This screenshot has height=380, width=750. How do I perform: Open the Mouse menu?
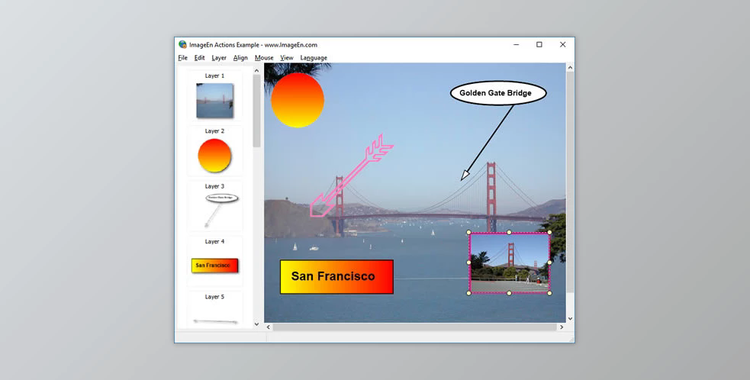(264, 58)
